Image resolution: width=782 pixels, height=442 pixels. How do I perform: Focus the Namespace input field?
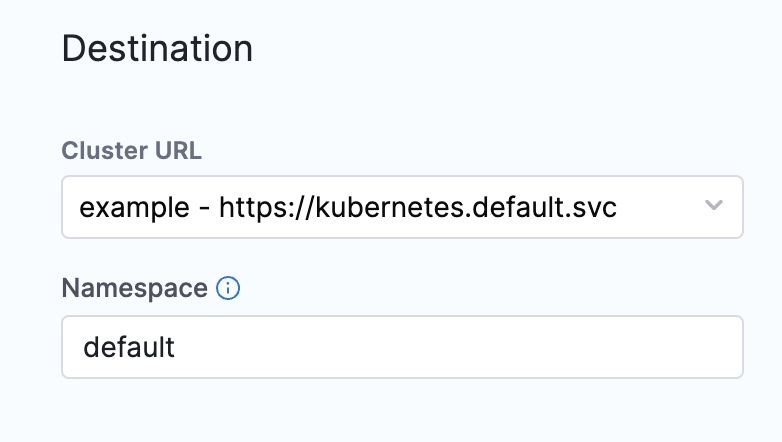402,347
